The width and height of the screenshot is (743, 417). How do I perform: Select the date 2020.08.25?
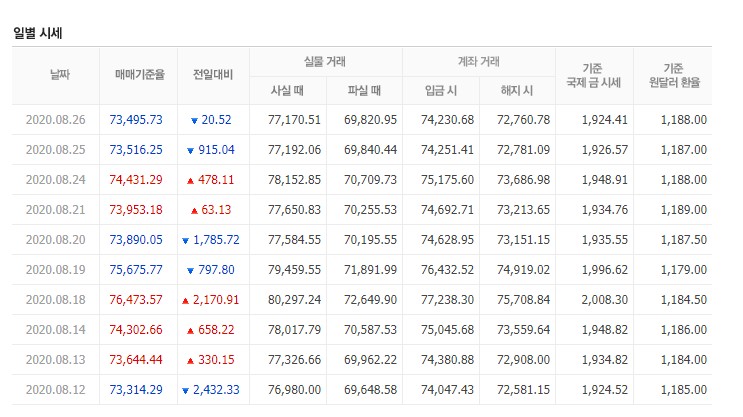(x=55, y=150)
